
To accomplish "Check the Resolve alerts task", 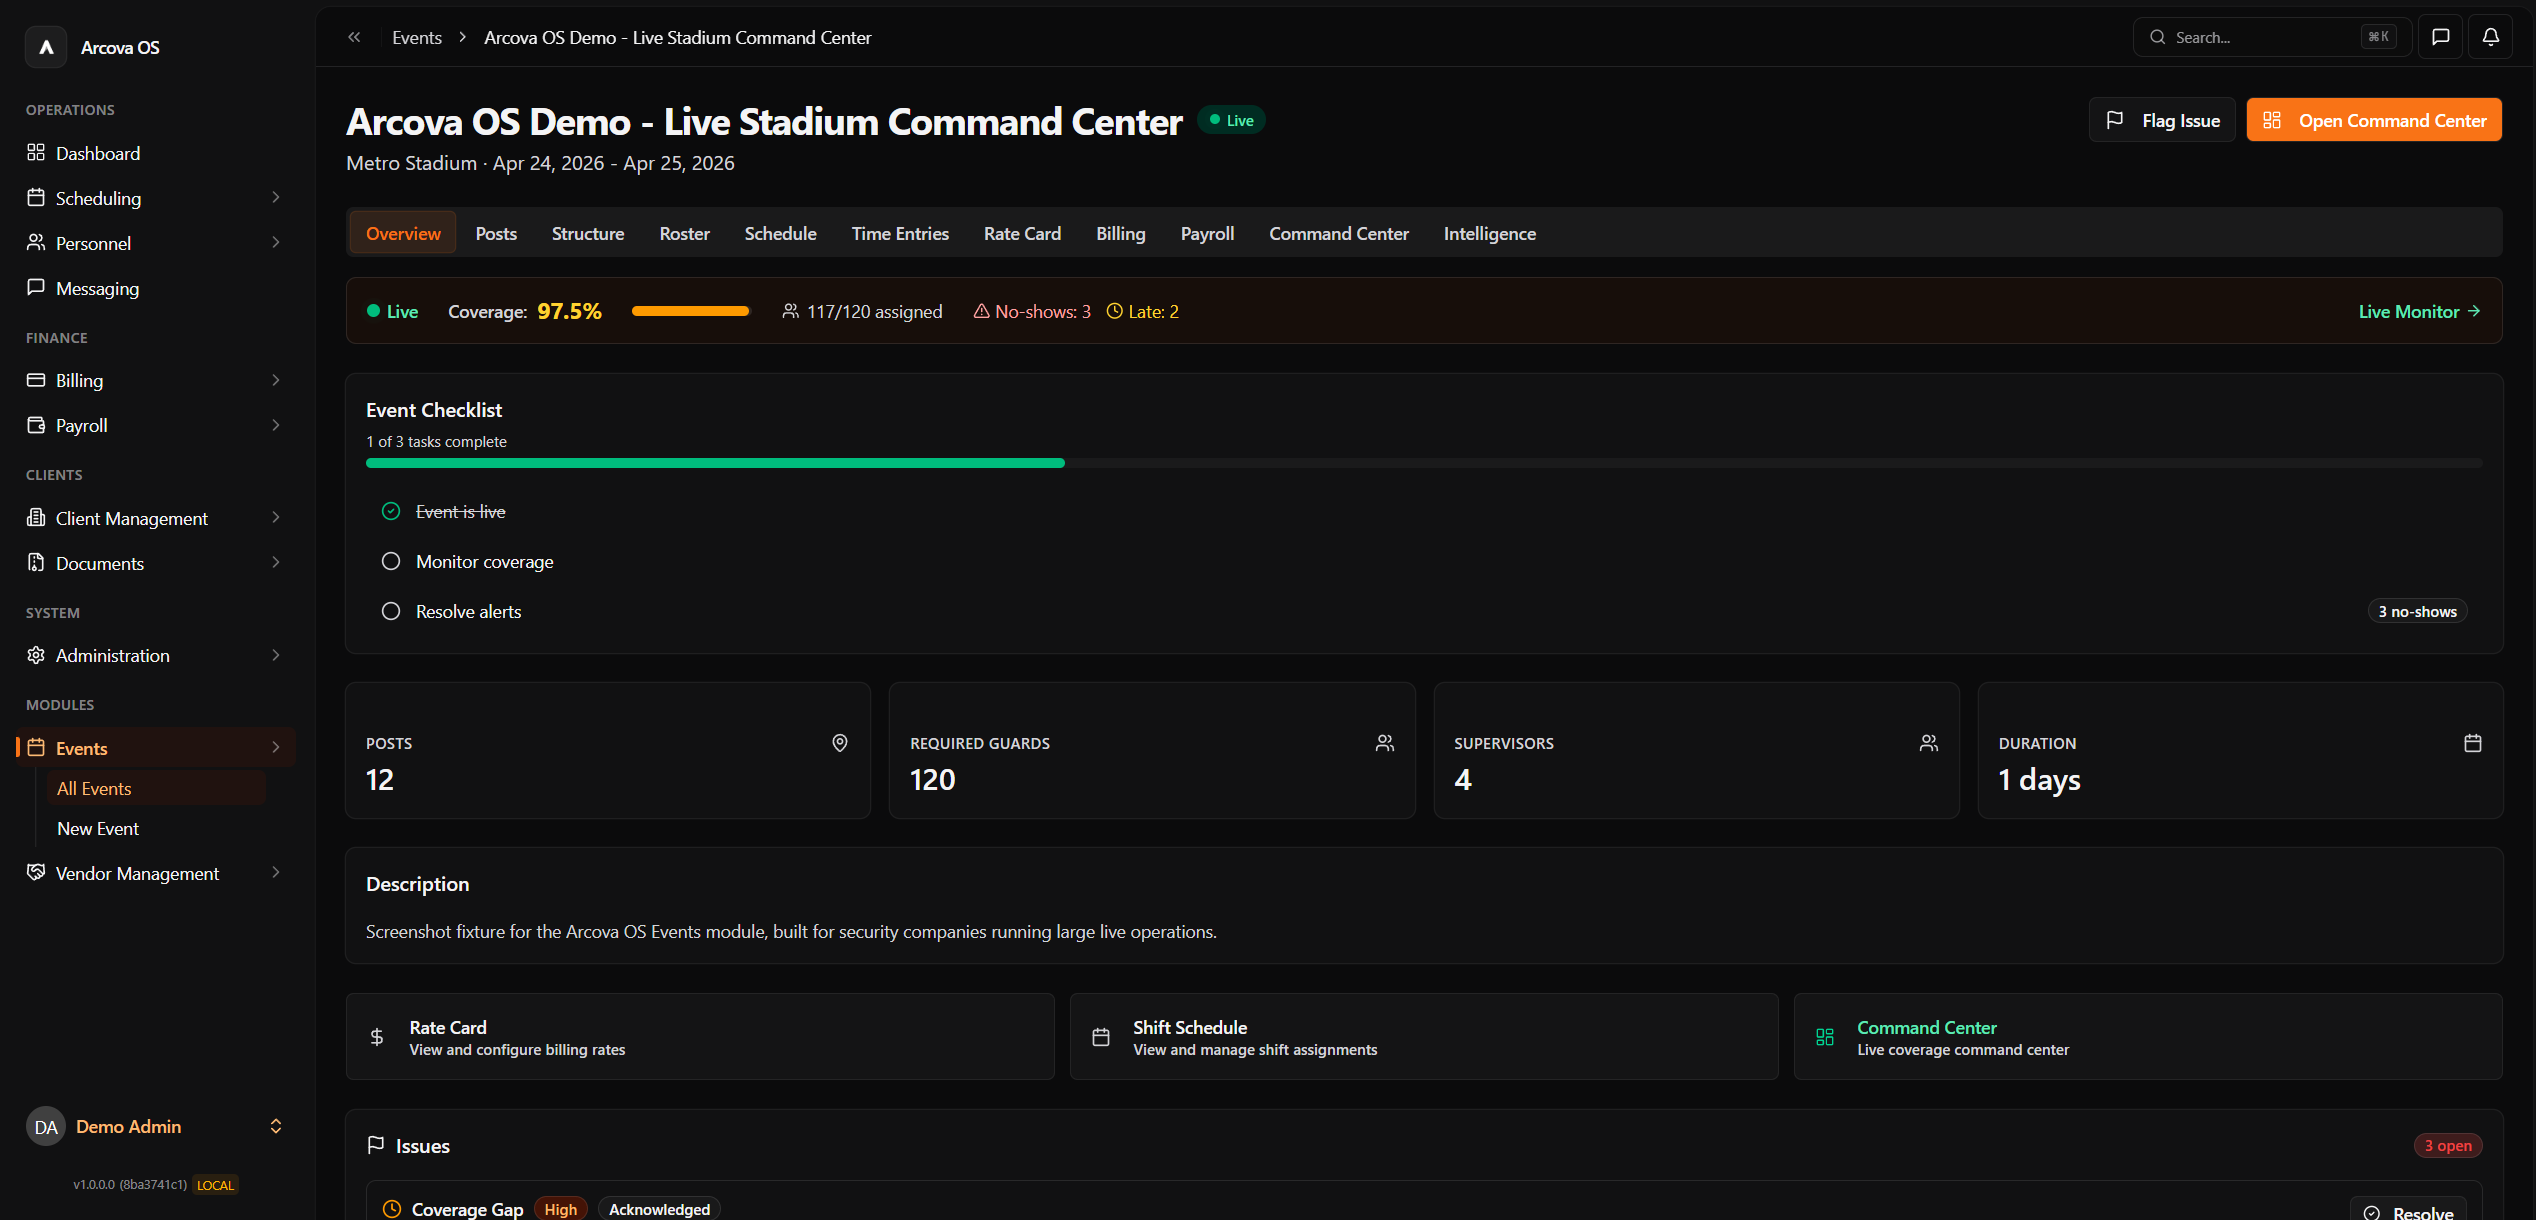I will pos(391,611).
